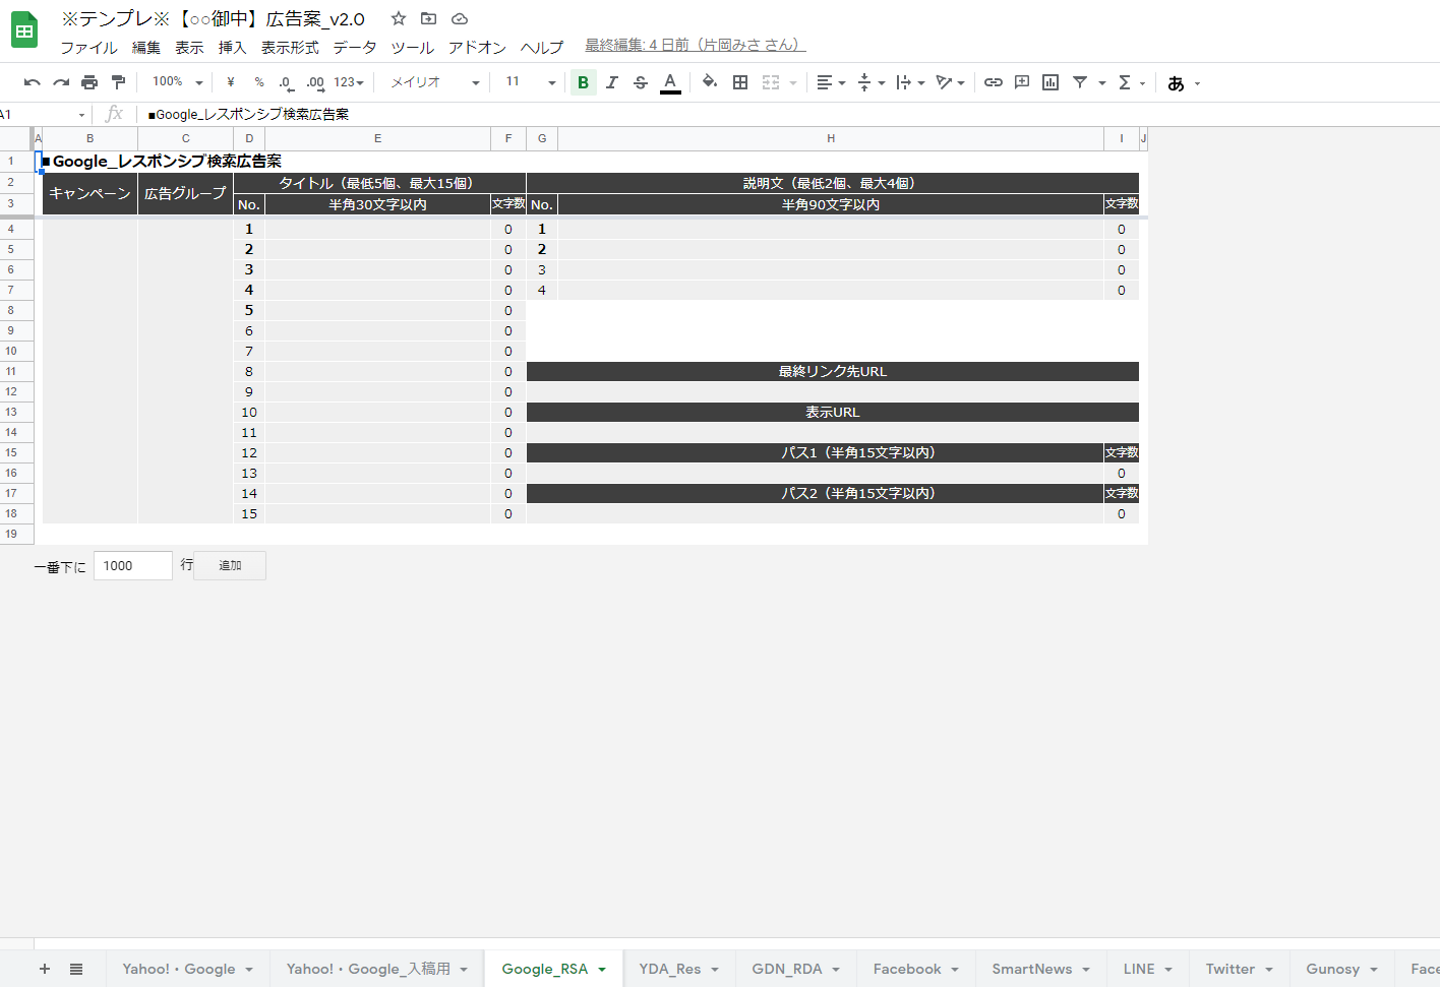Screen dimensions: 1440x987
Task: Open the Google_RSA tab options arrow
Action: pyautogui.click(x=602, y=970)
